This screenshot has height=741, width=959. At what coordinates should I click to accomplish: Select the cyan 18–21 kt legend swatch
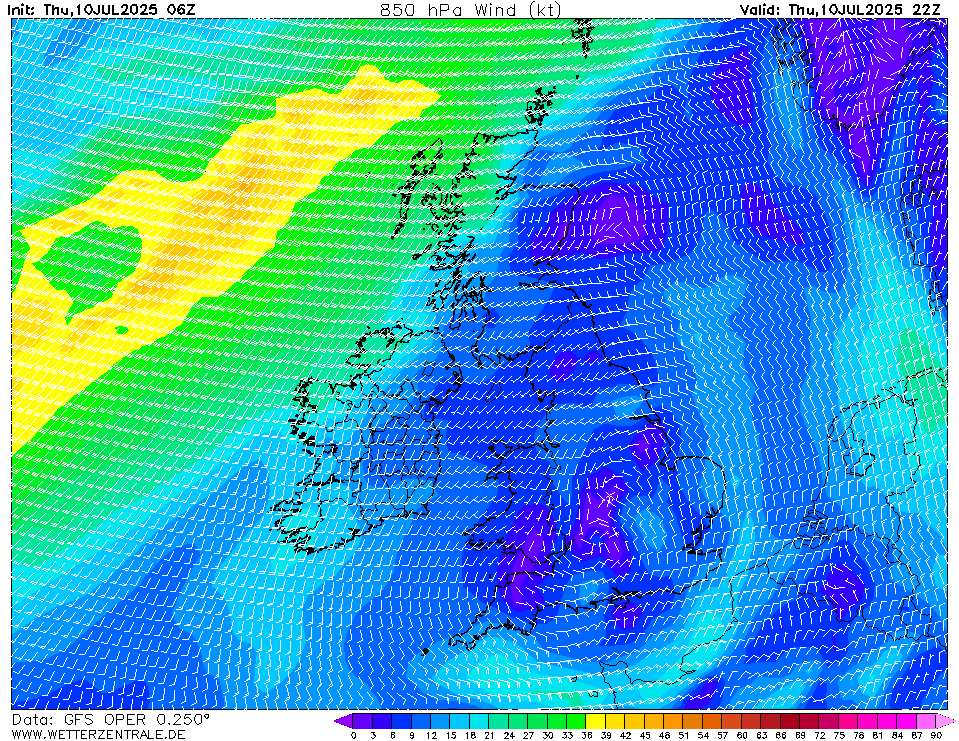pos(479,721)
